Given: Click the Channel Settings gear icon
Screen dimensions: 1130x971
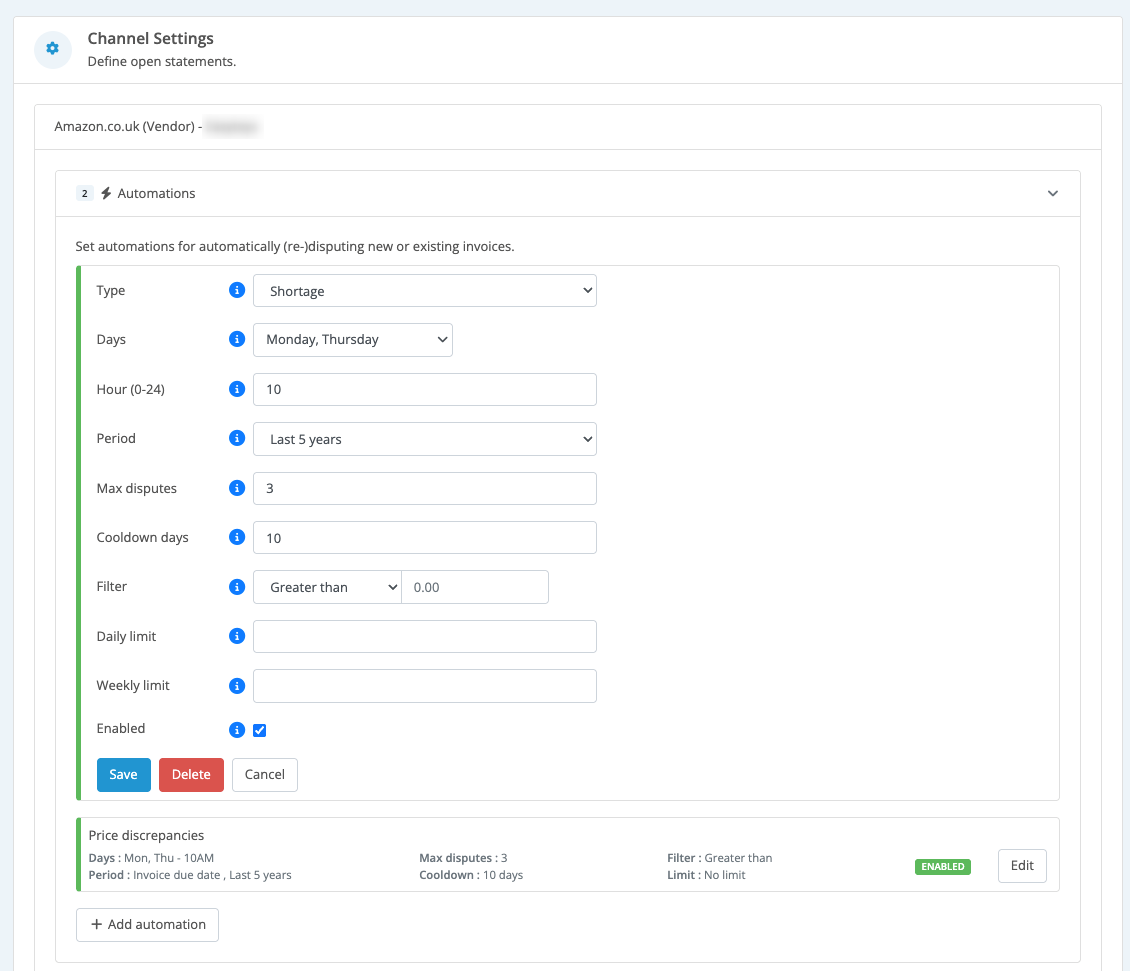Looking at the screenshot, I should [x=53, y=49].
